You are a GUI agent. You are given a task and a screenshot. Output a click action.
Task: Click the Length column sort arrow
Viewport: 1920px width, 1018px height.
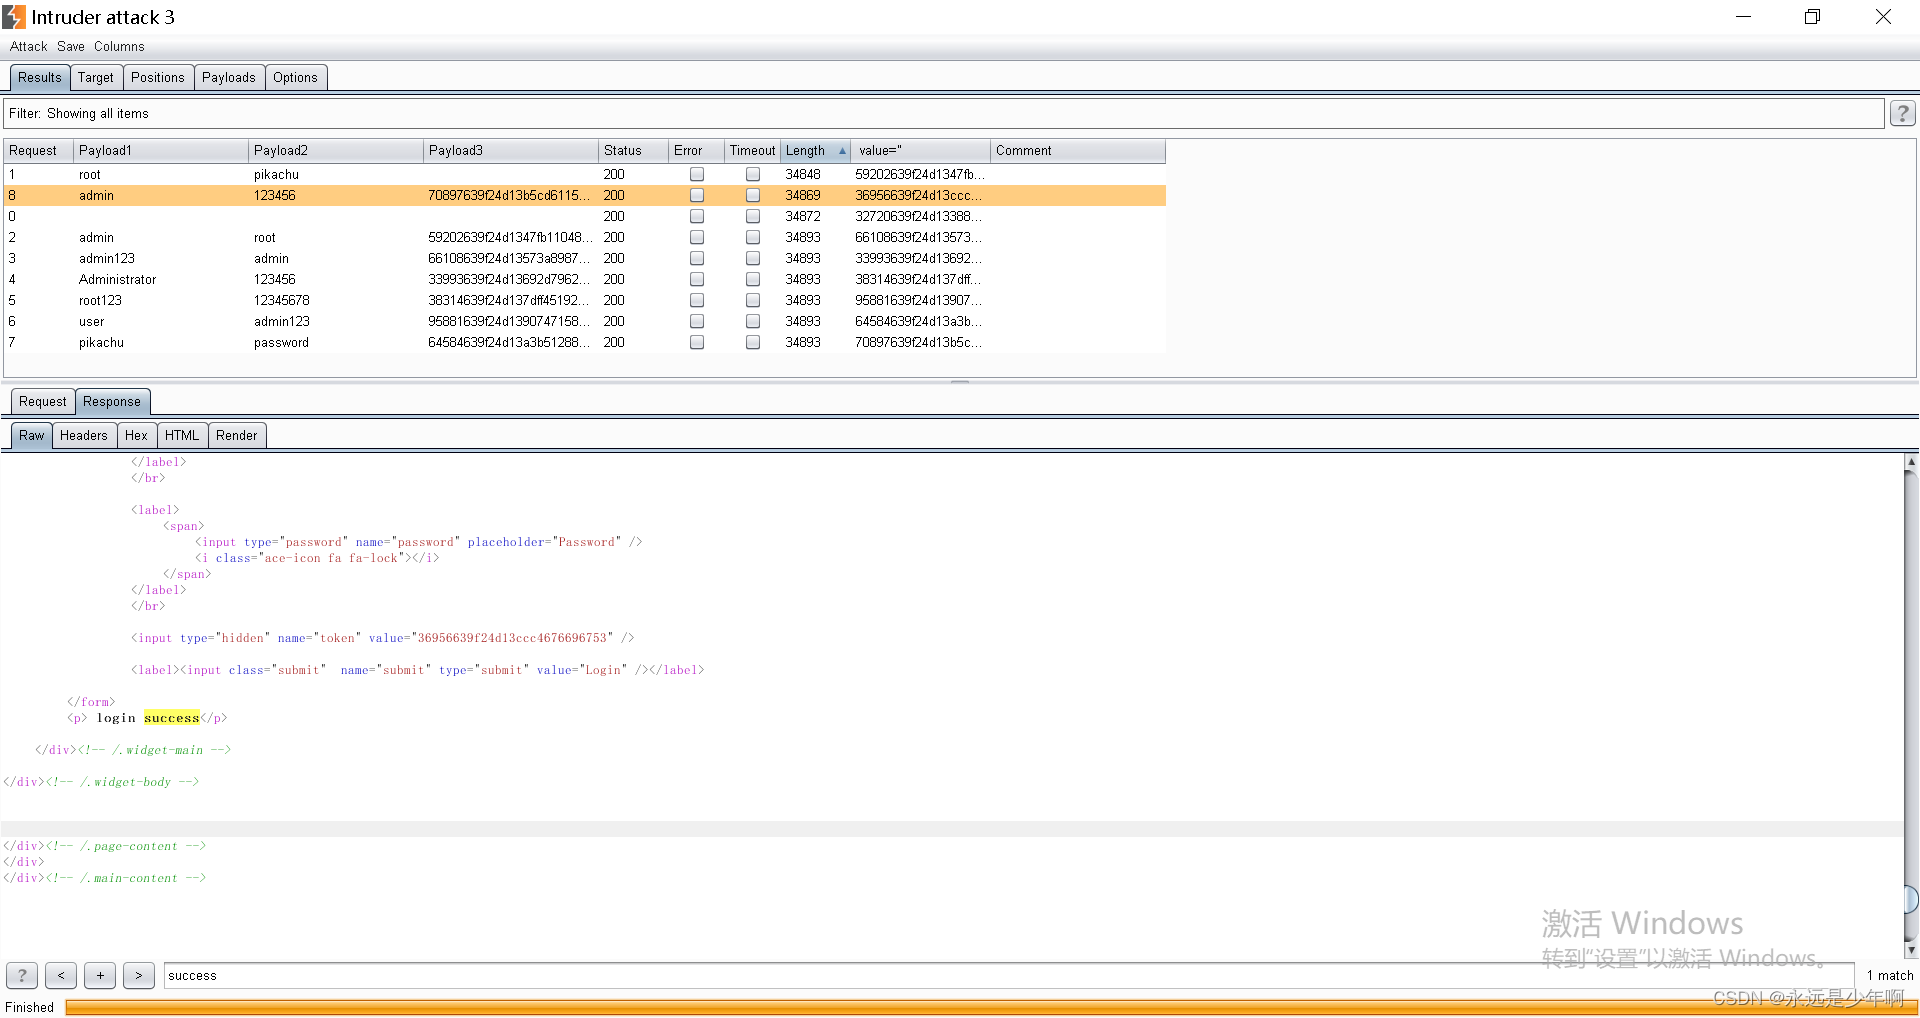click(x=842, y=151)
